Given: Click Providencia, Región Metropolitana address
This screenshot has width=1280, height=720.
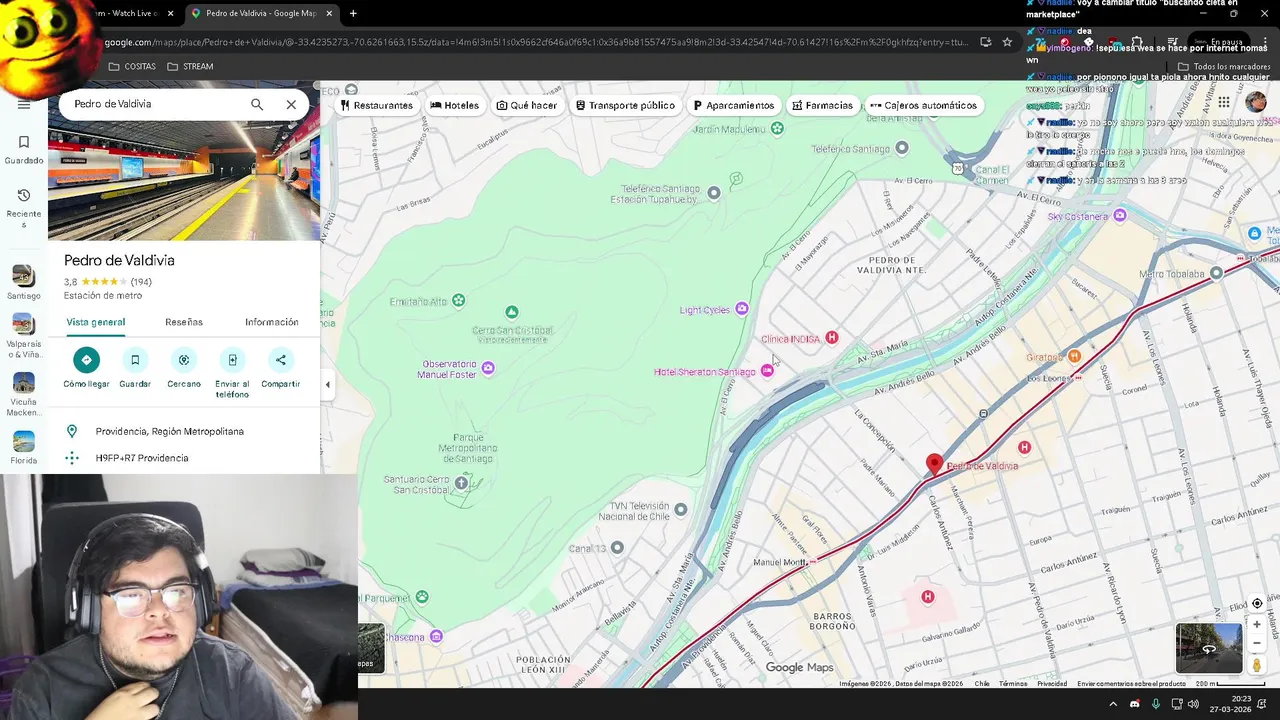Looking at the screenshot, I should 170,431.
